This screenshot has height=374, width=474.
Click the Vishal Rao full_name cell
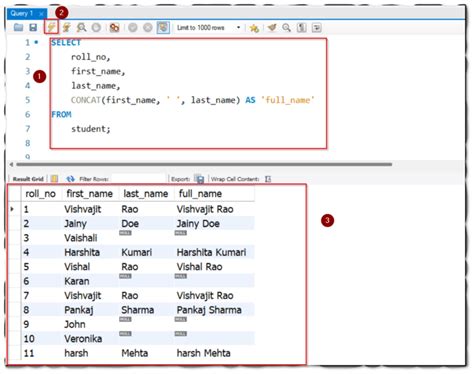pos(214,267)
